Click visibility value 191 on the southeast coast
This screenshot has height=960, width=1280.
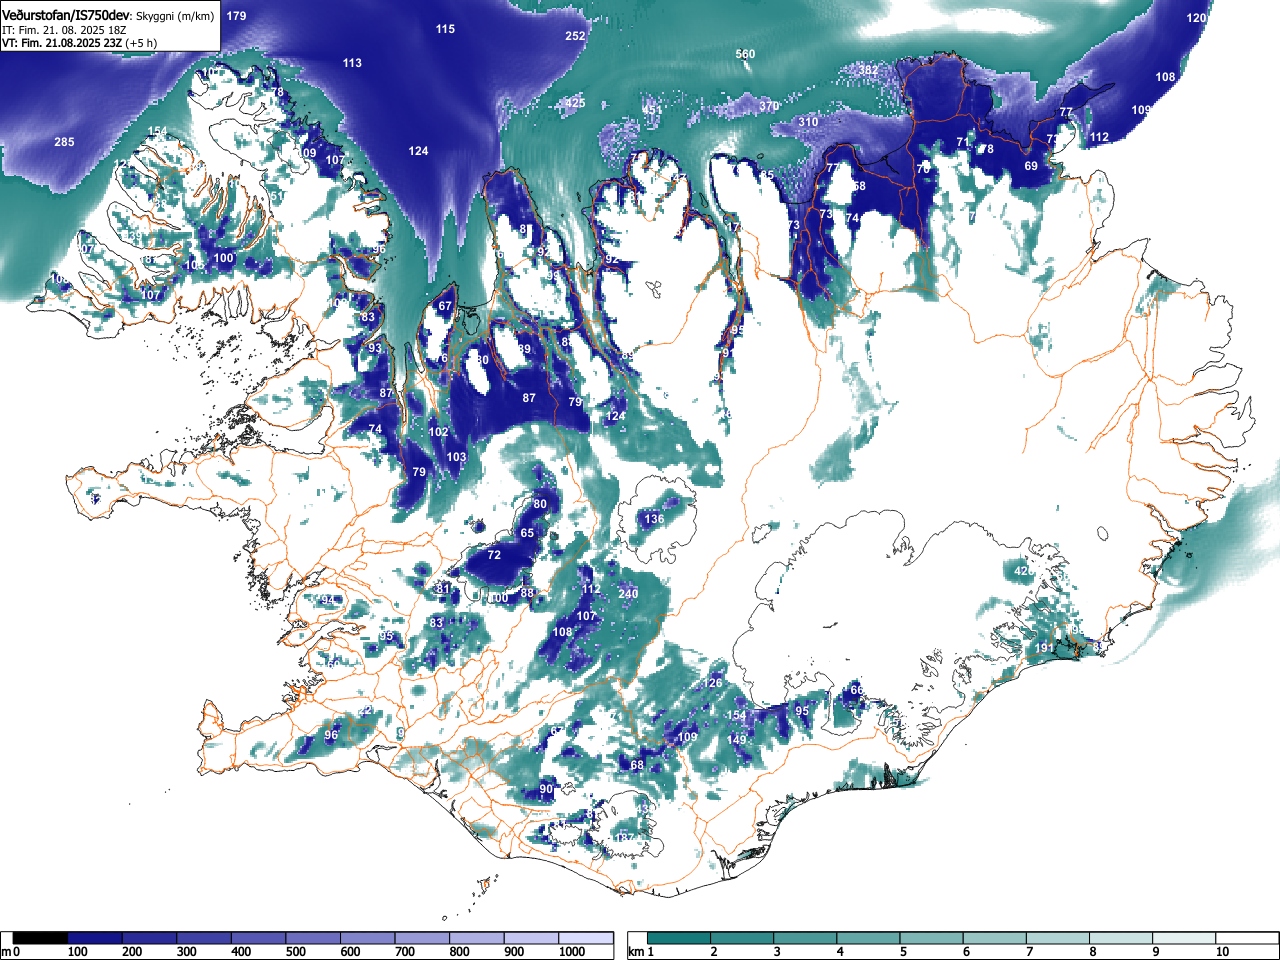point(1044,648)
